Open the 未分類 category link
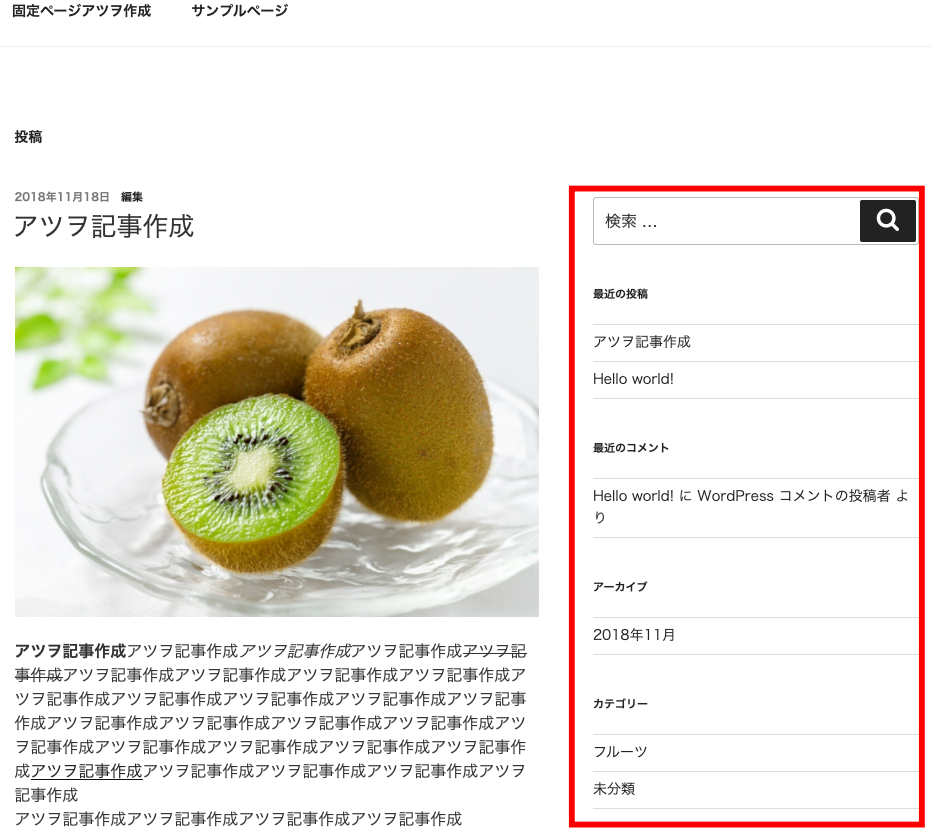This screenshot has width=931, height=834. coord(614,789)
